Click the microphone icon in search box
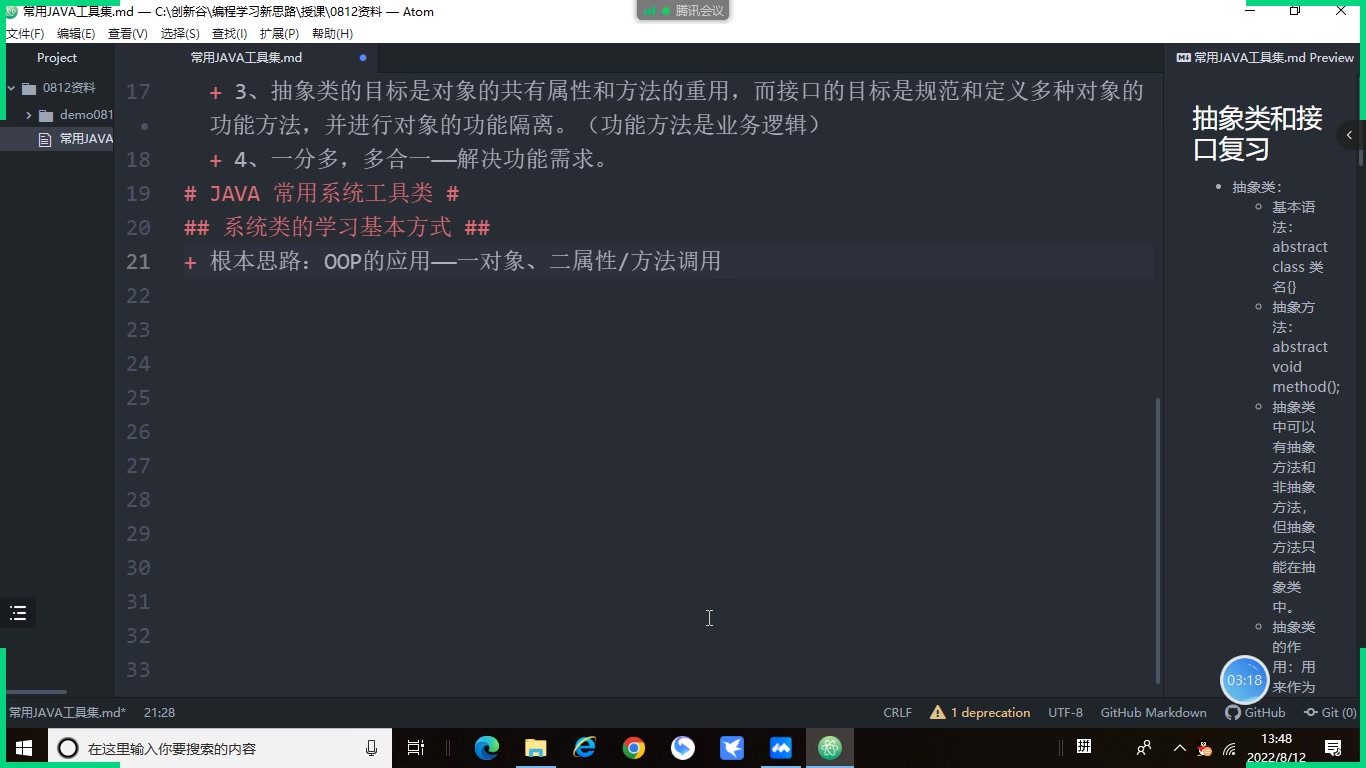Viewport: 1366px width, 768px height. pos(372,748)
